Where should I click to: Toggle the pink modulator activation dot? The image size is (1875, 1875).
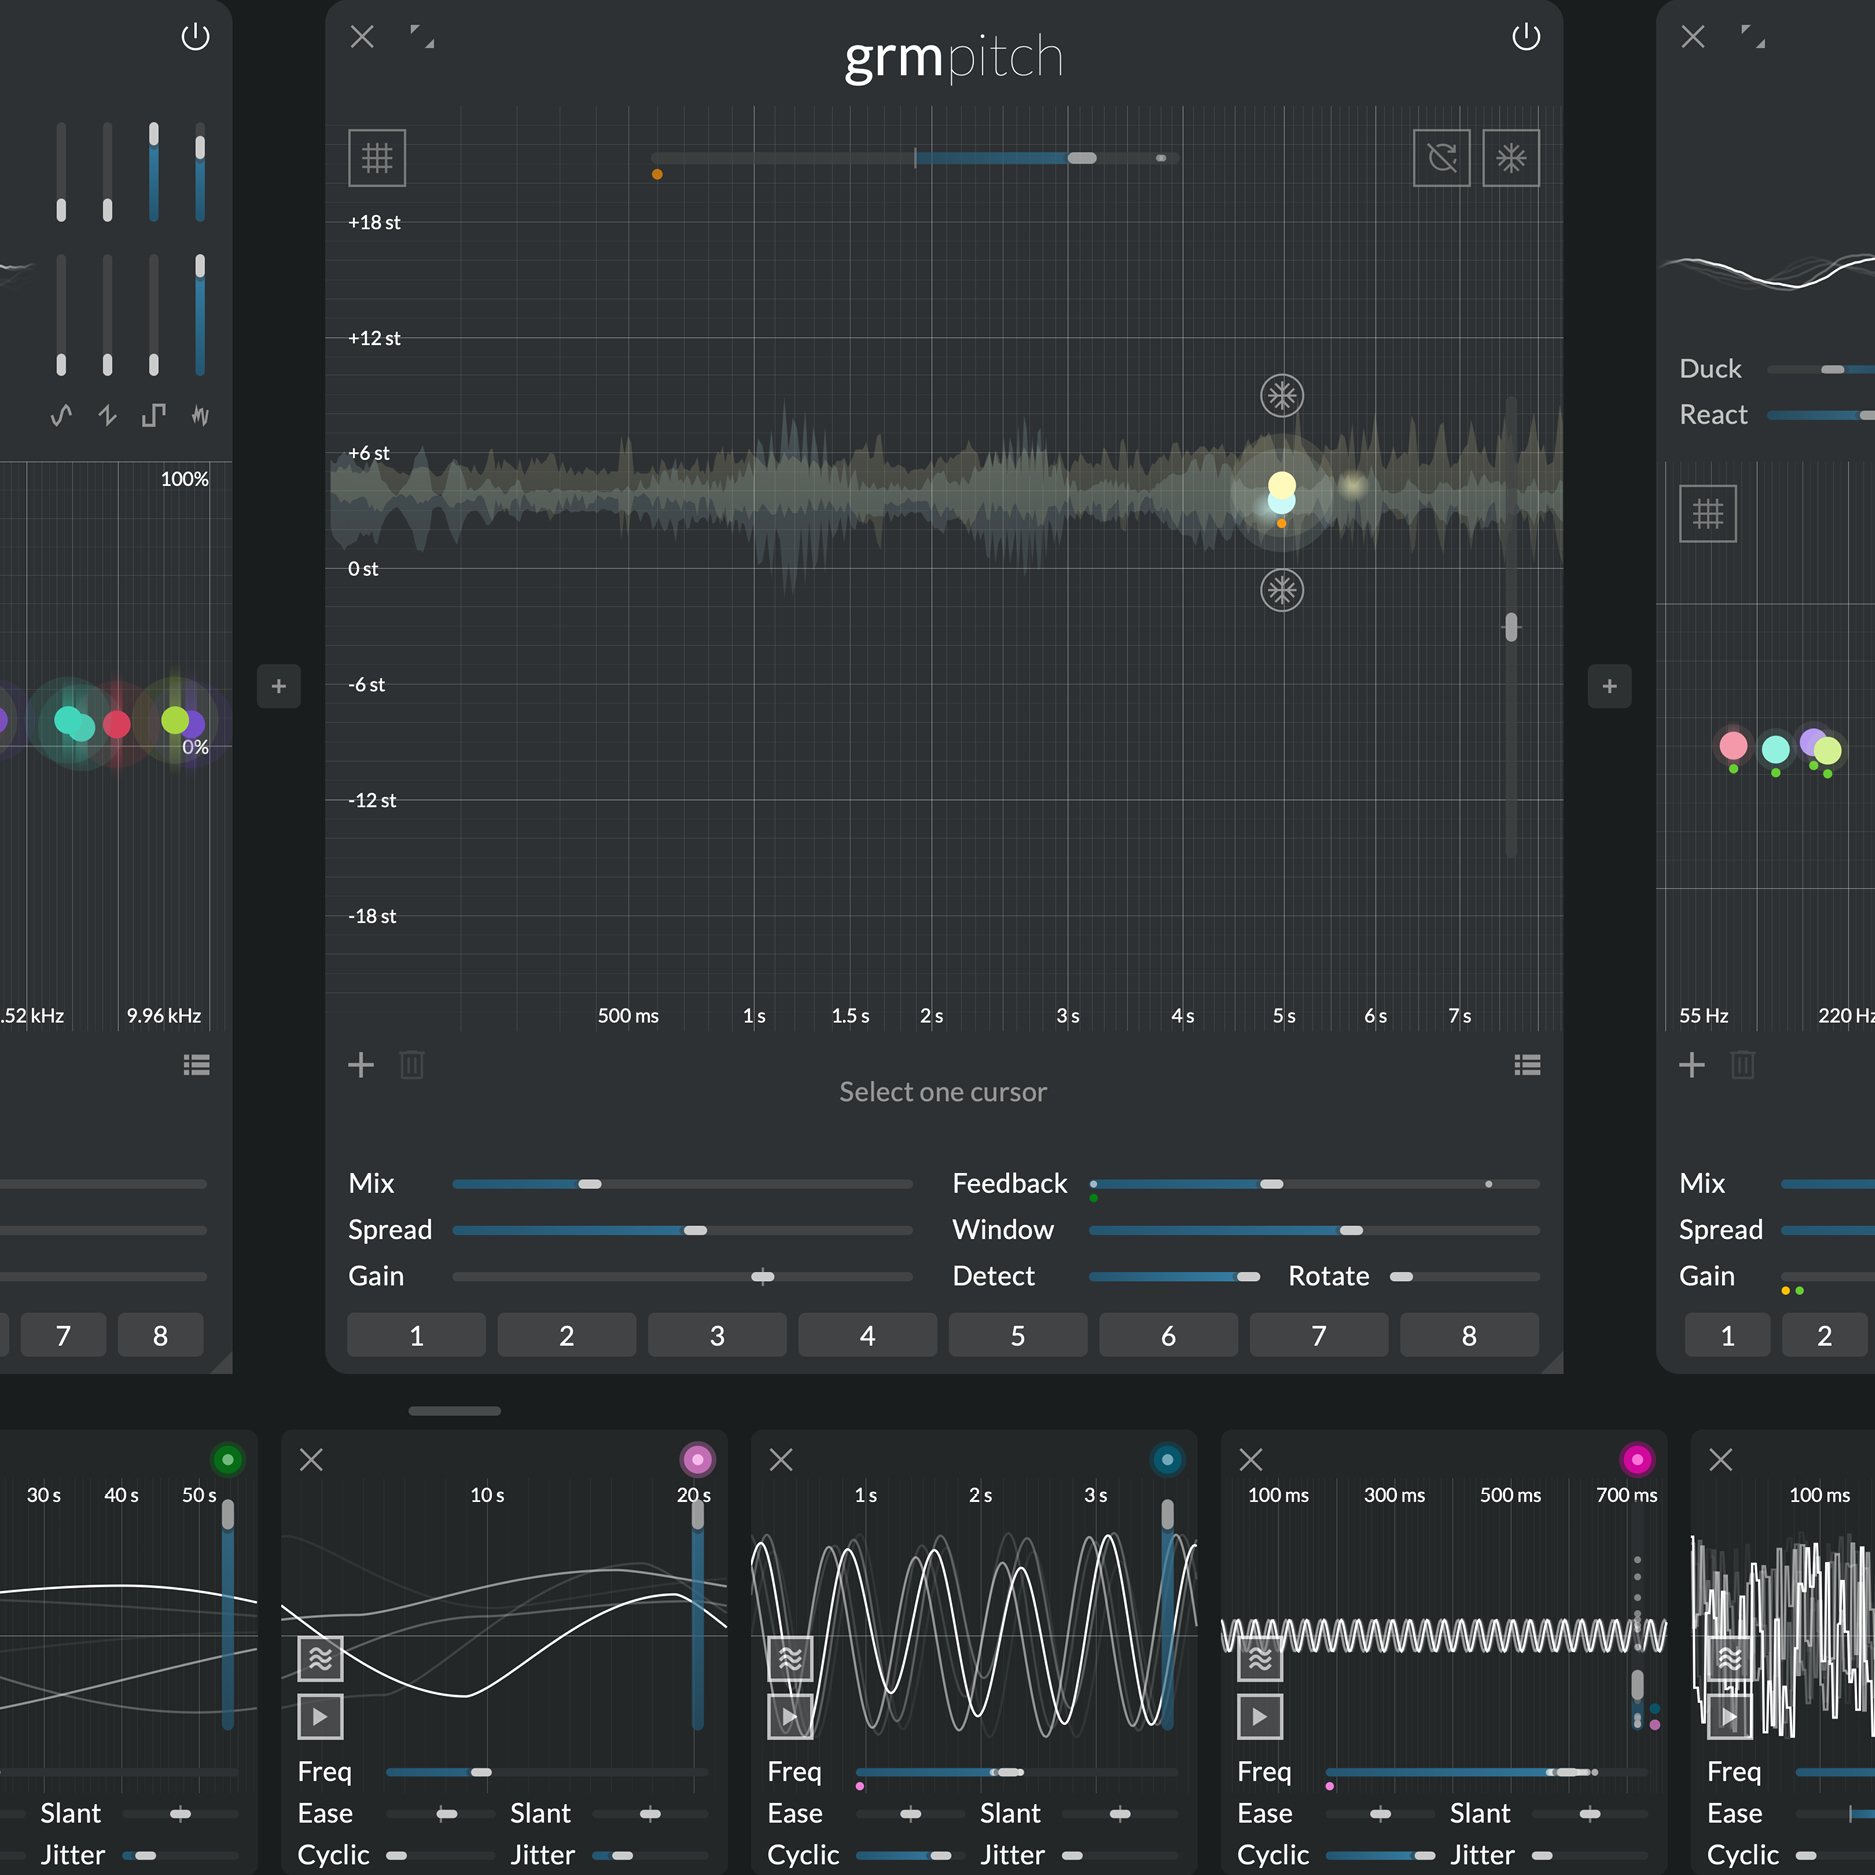[x=697, y=1460]
